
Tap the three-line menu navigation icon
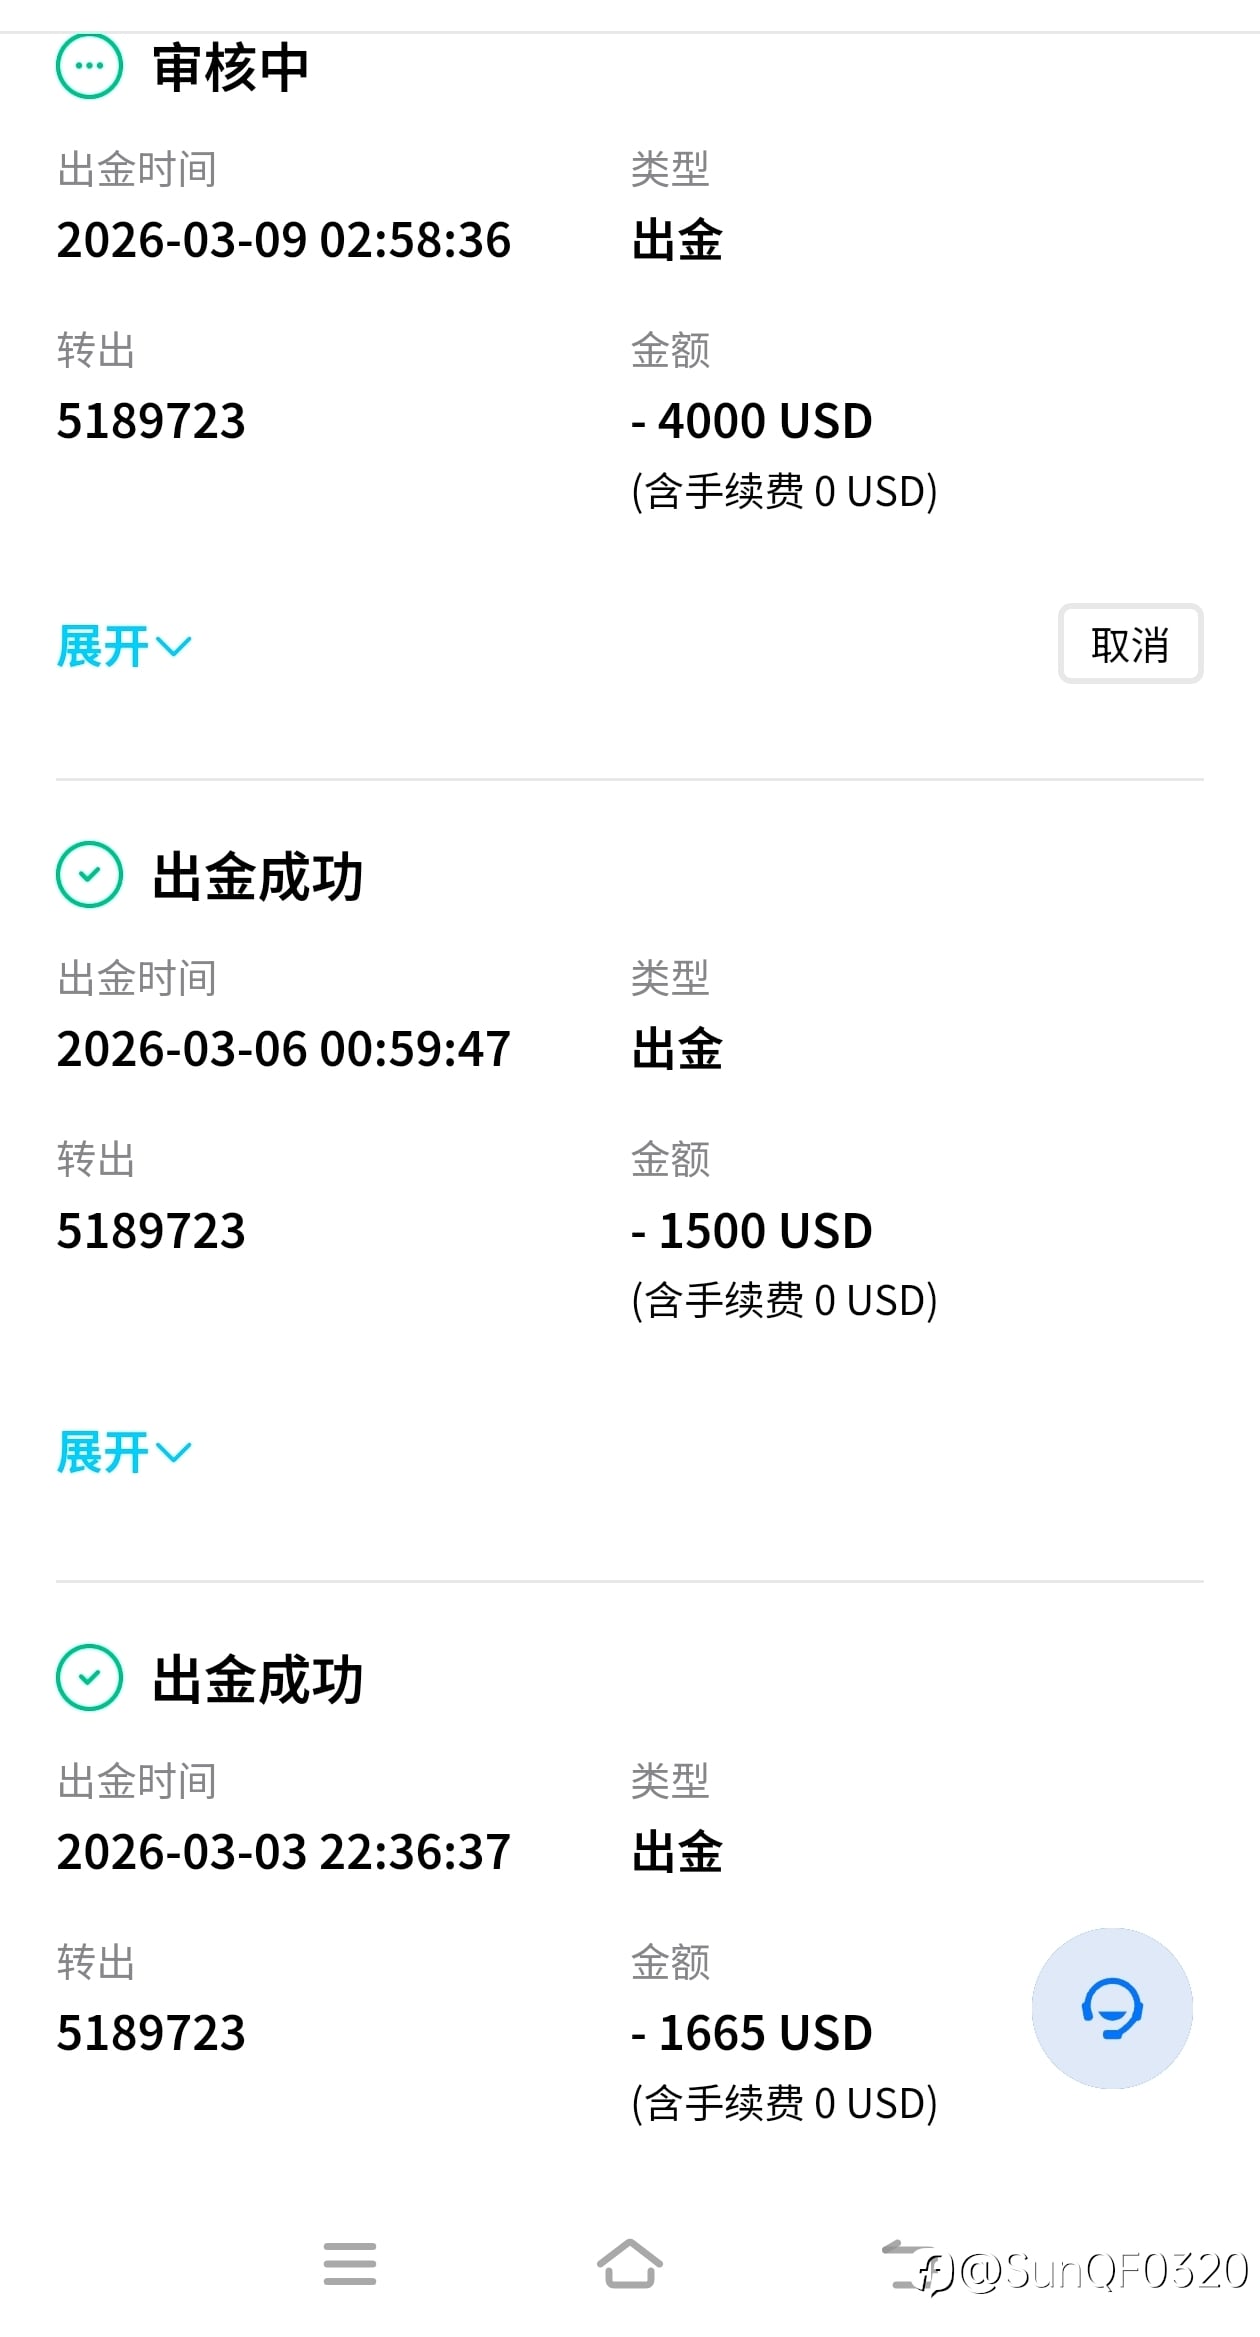point(350,2263)
